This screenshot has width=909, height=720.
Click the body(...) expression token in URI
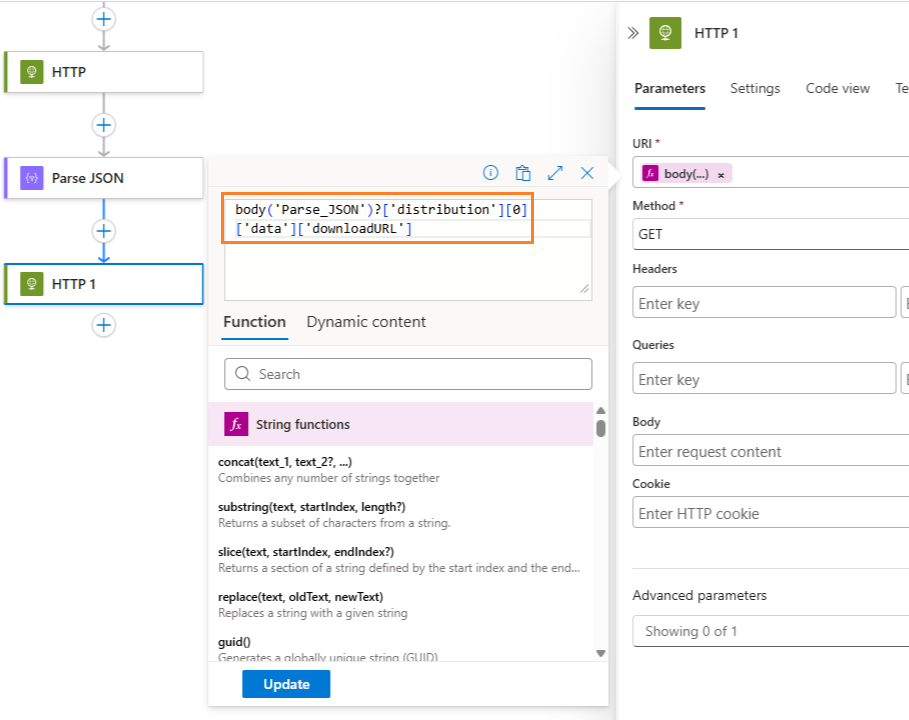686,173
